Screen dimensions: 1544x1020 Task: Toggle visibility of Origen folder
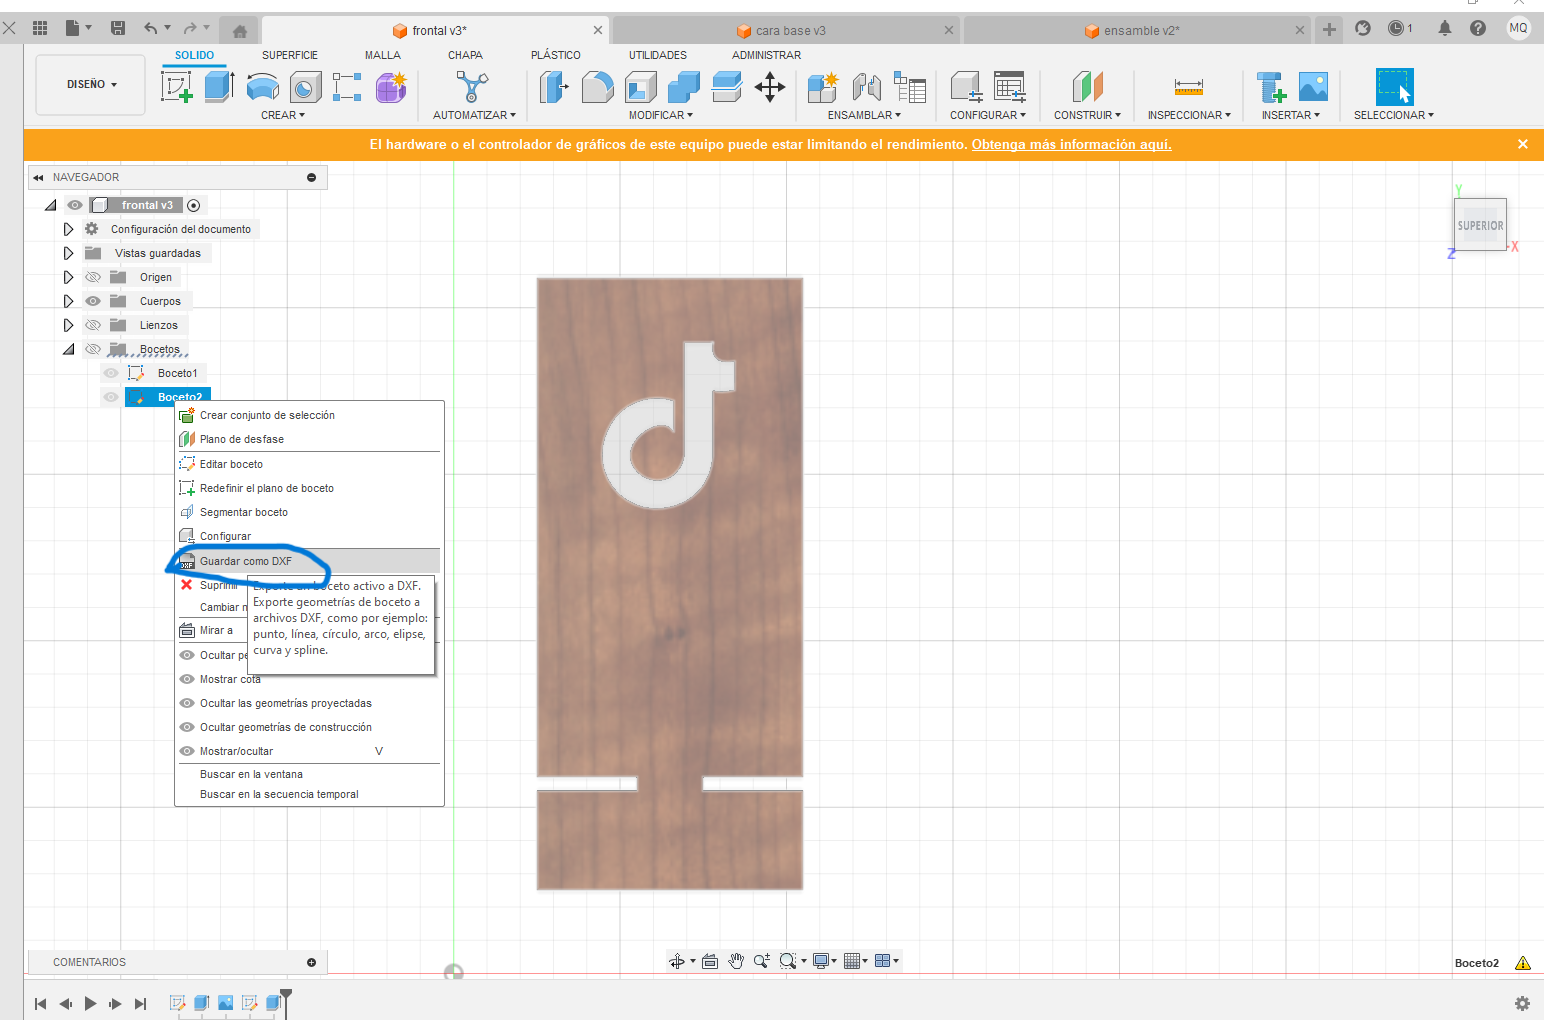coord(93,277)
